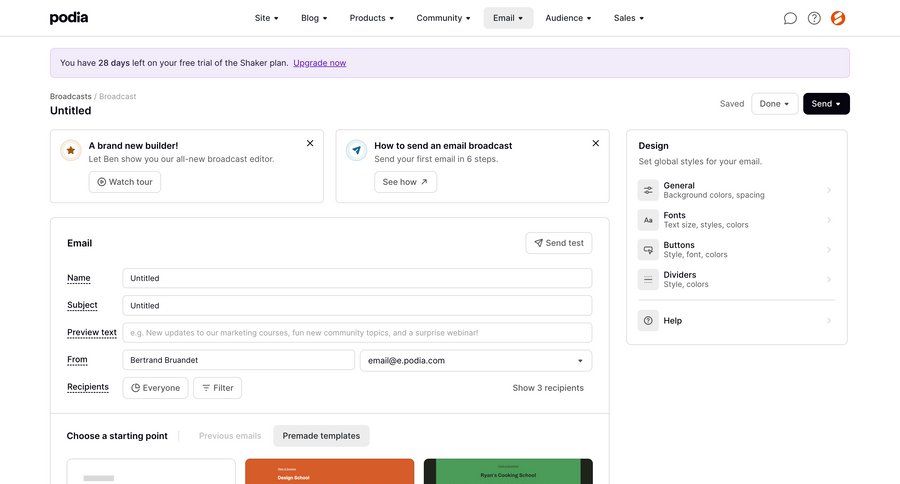Go back to Broadcasts breadcrumb
This screenshot has height=484, width=900.
pyautogui.click(x=70, y=96)
